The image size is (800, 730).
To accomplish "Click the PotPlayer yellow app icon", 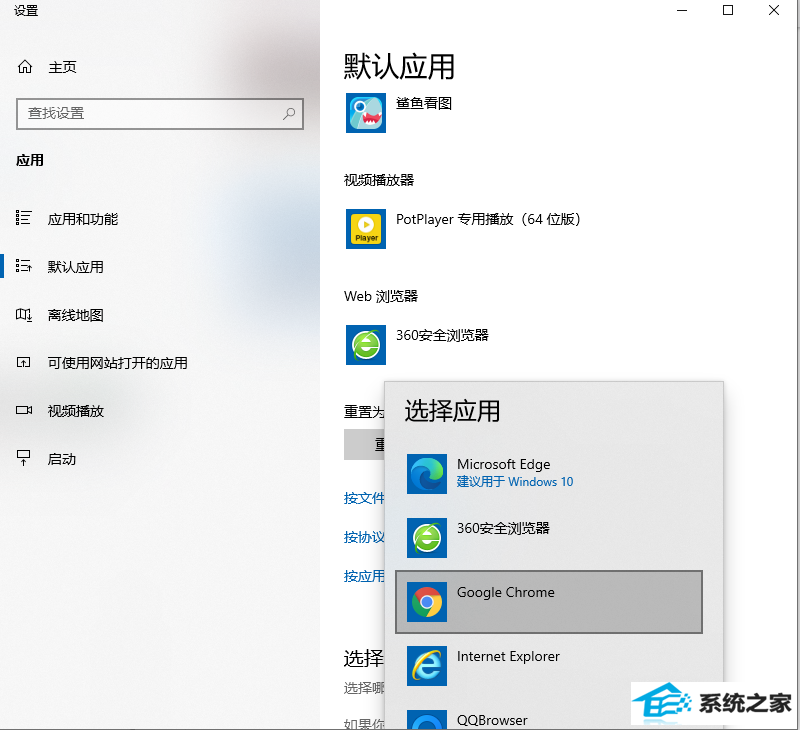I will pyautogui.click(x=366, y=229).
